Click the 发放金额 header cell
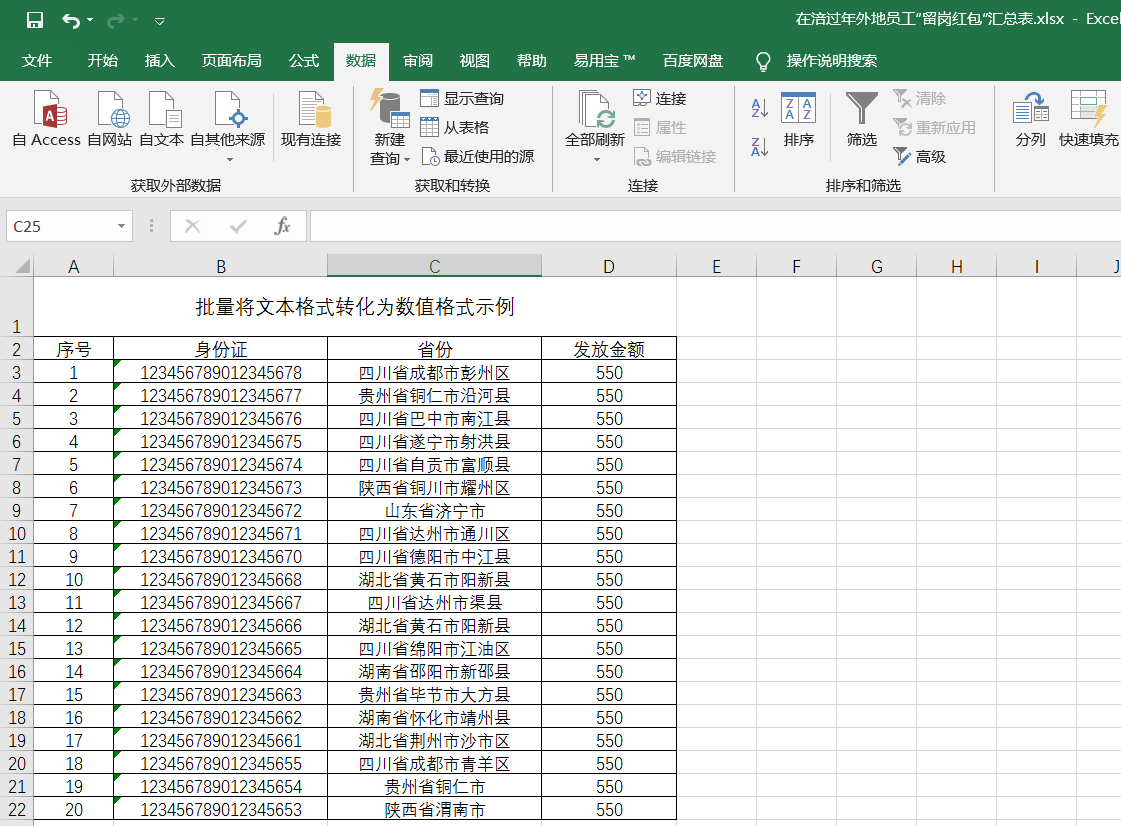Viewport: 1121px width, 826px height. pos(608,349)
